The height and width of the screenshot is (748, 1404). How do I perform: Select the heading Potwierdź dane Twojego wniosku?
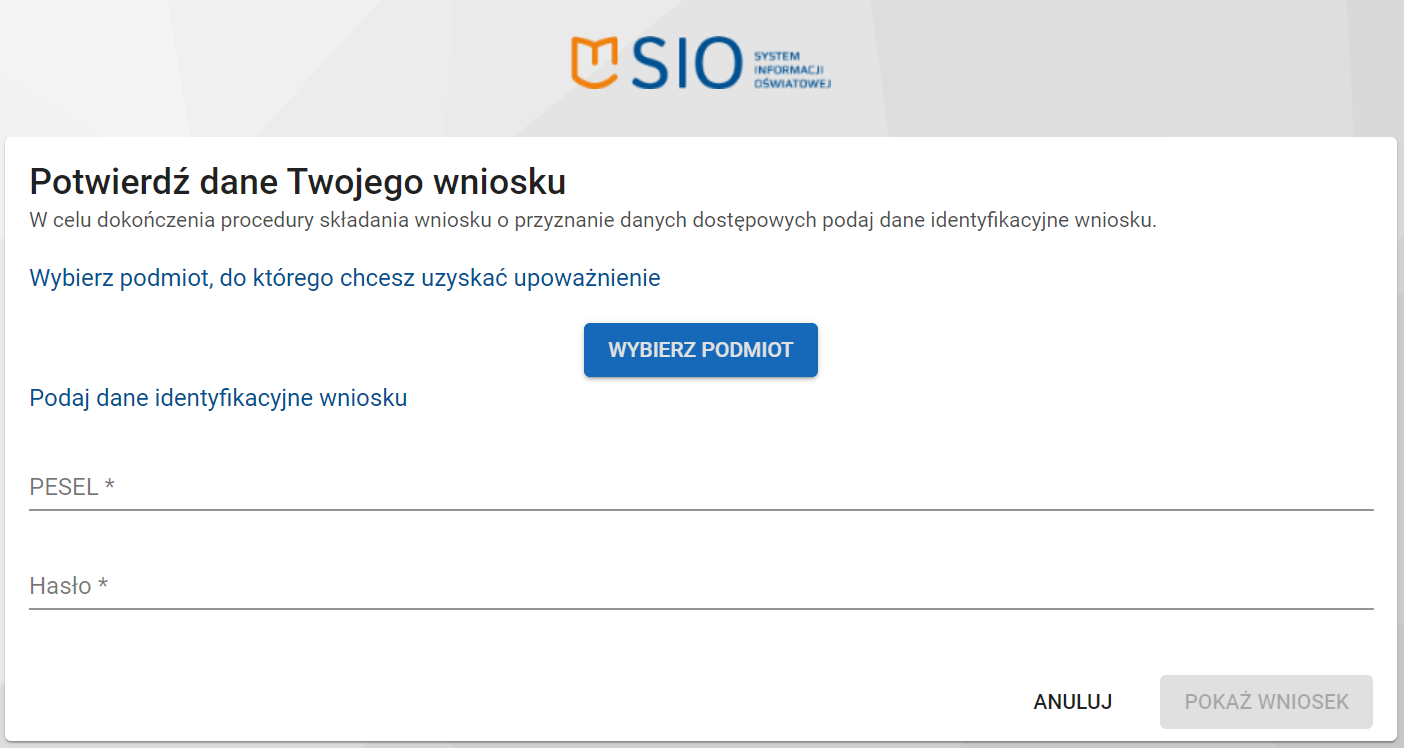coord(297,182)
